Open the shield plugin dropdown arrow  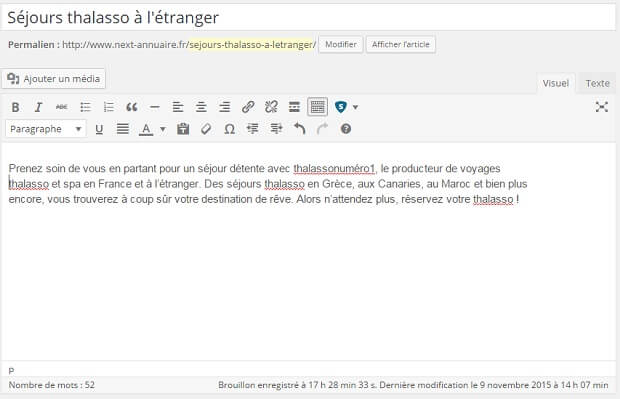(355, 107)
